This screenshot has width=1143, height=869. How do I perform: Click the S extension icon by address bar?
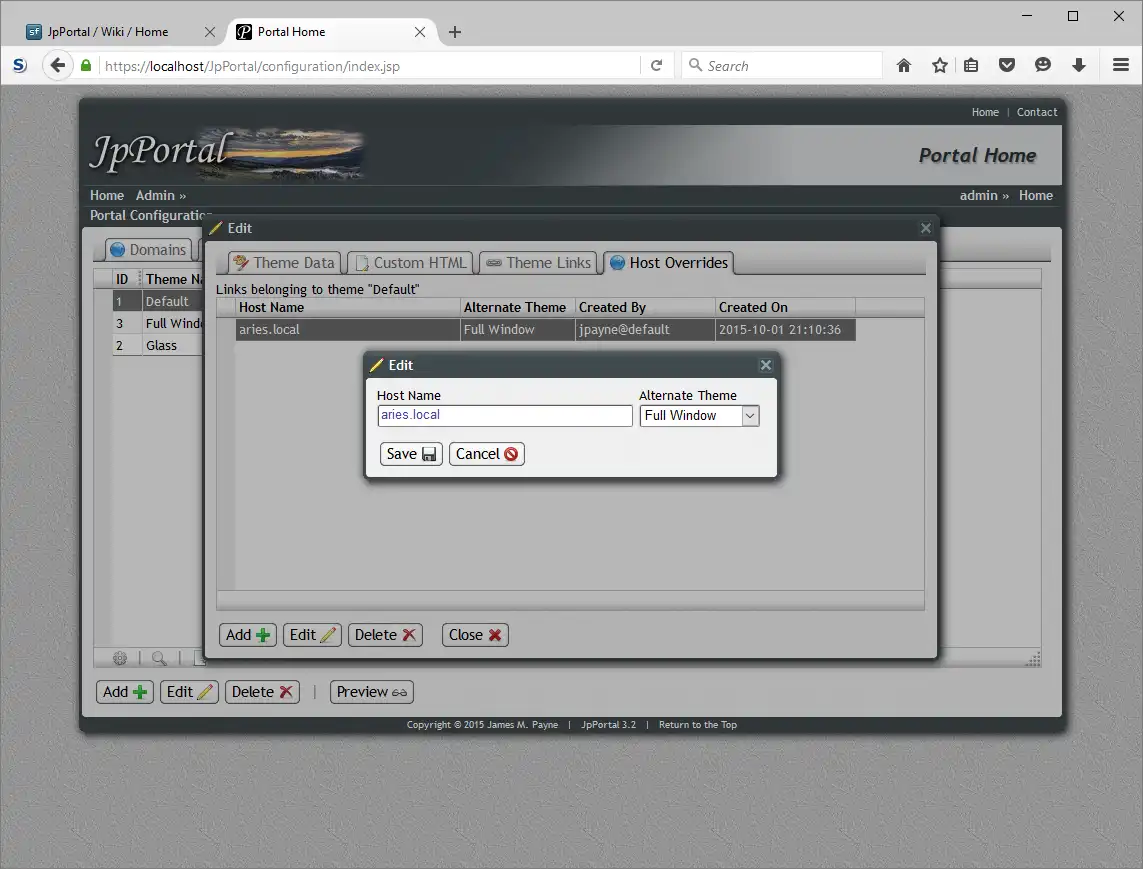point(20,66)
